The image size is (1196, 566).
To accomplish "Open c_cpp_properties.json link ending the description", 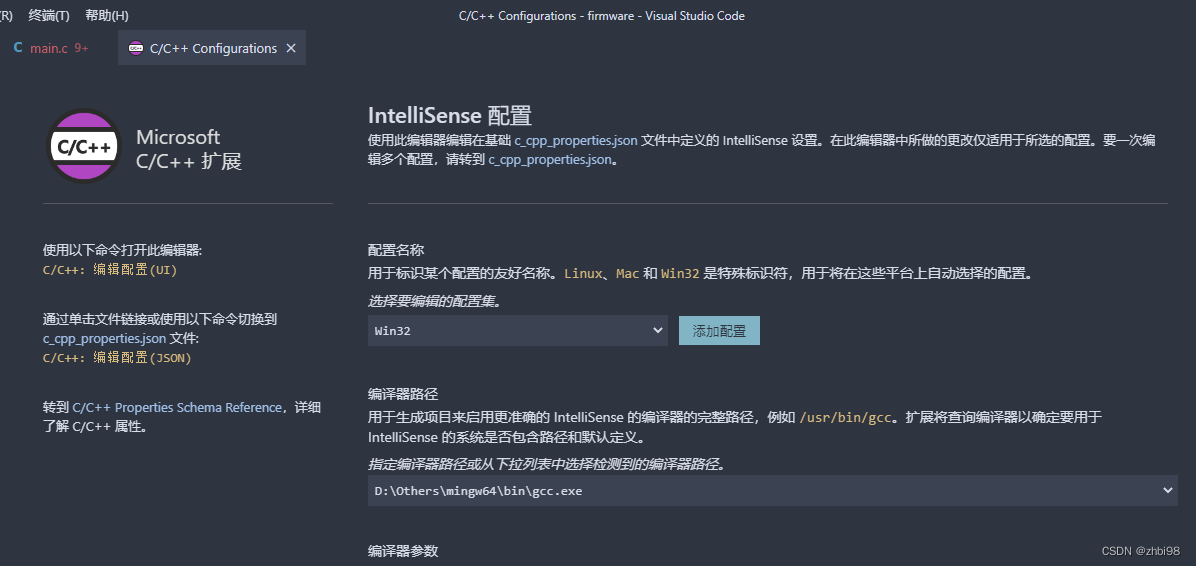I will click(550, 160).
